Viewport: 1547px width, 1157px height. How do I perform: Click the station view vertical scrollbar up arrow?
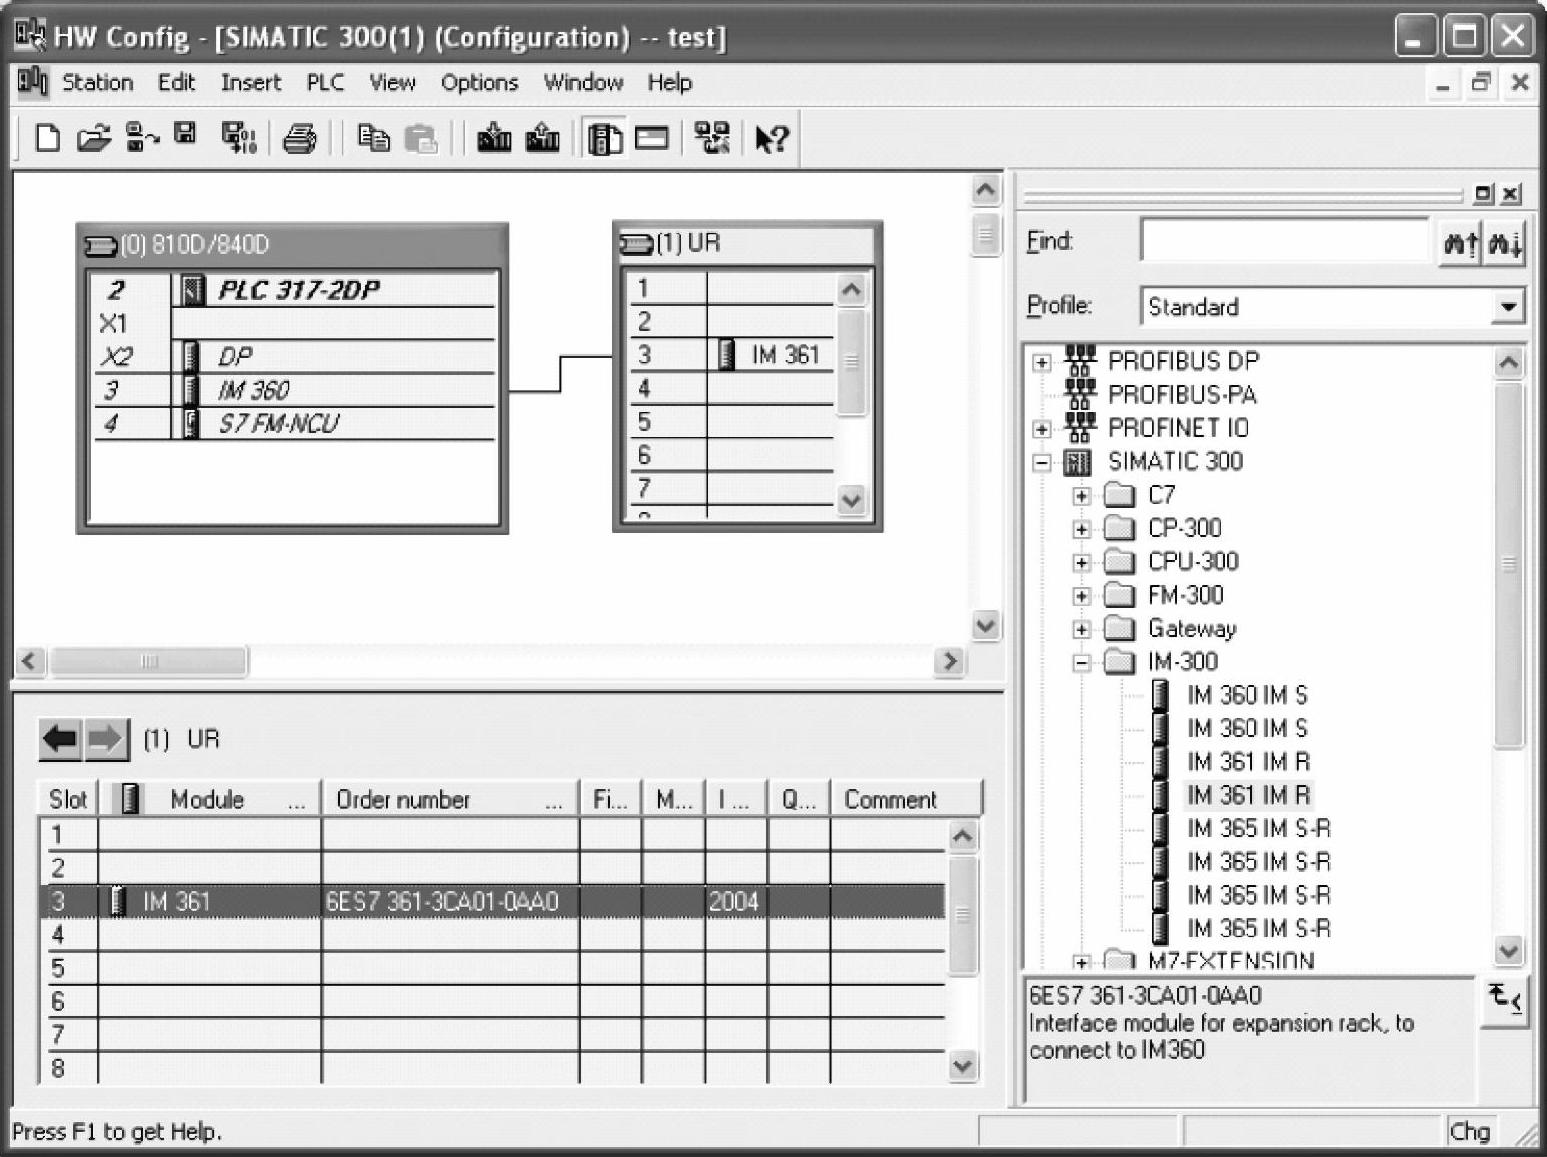986,190
